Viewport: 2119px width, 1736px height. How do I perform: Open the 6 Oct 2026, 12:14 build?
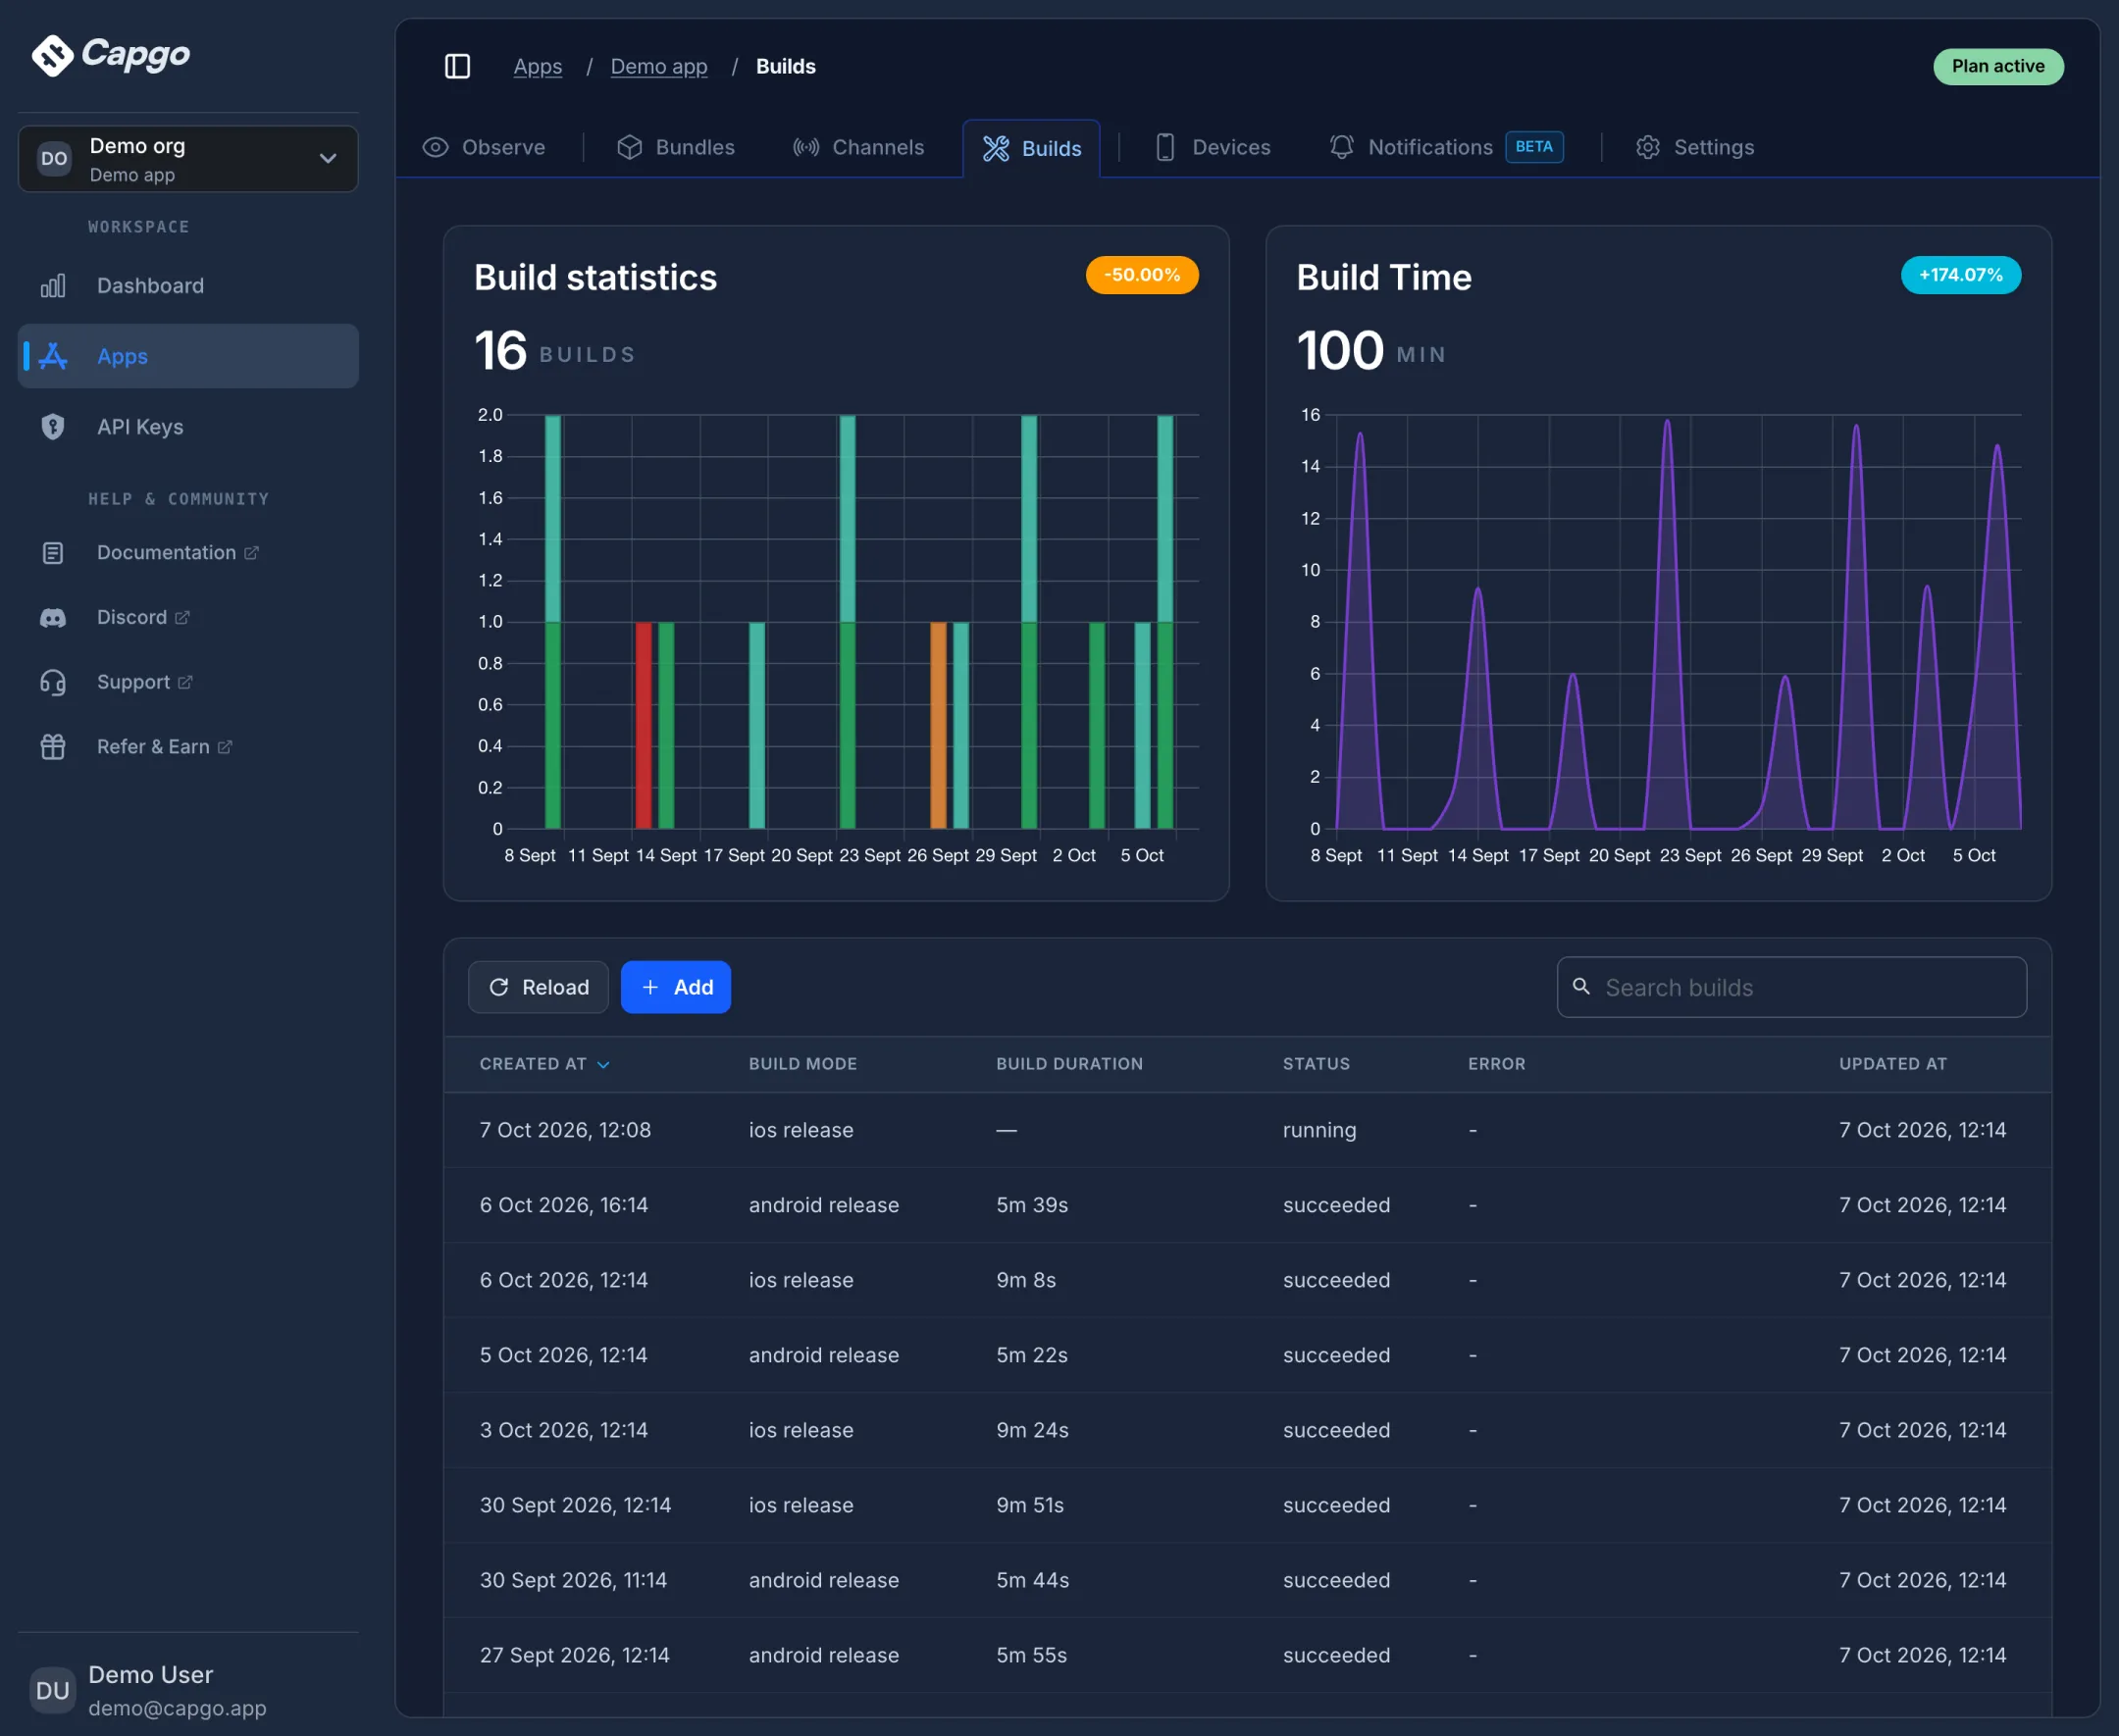pyautogui.click(x=1247, y=1280)
